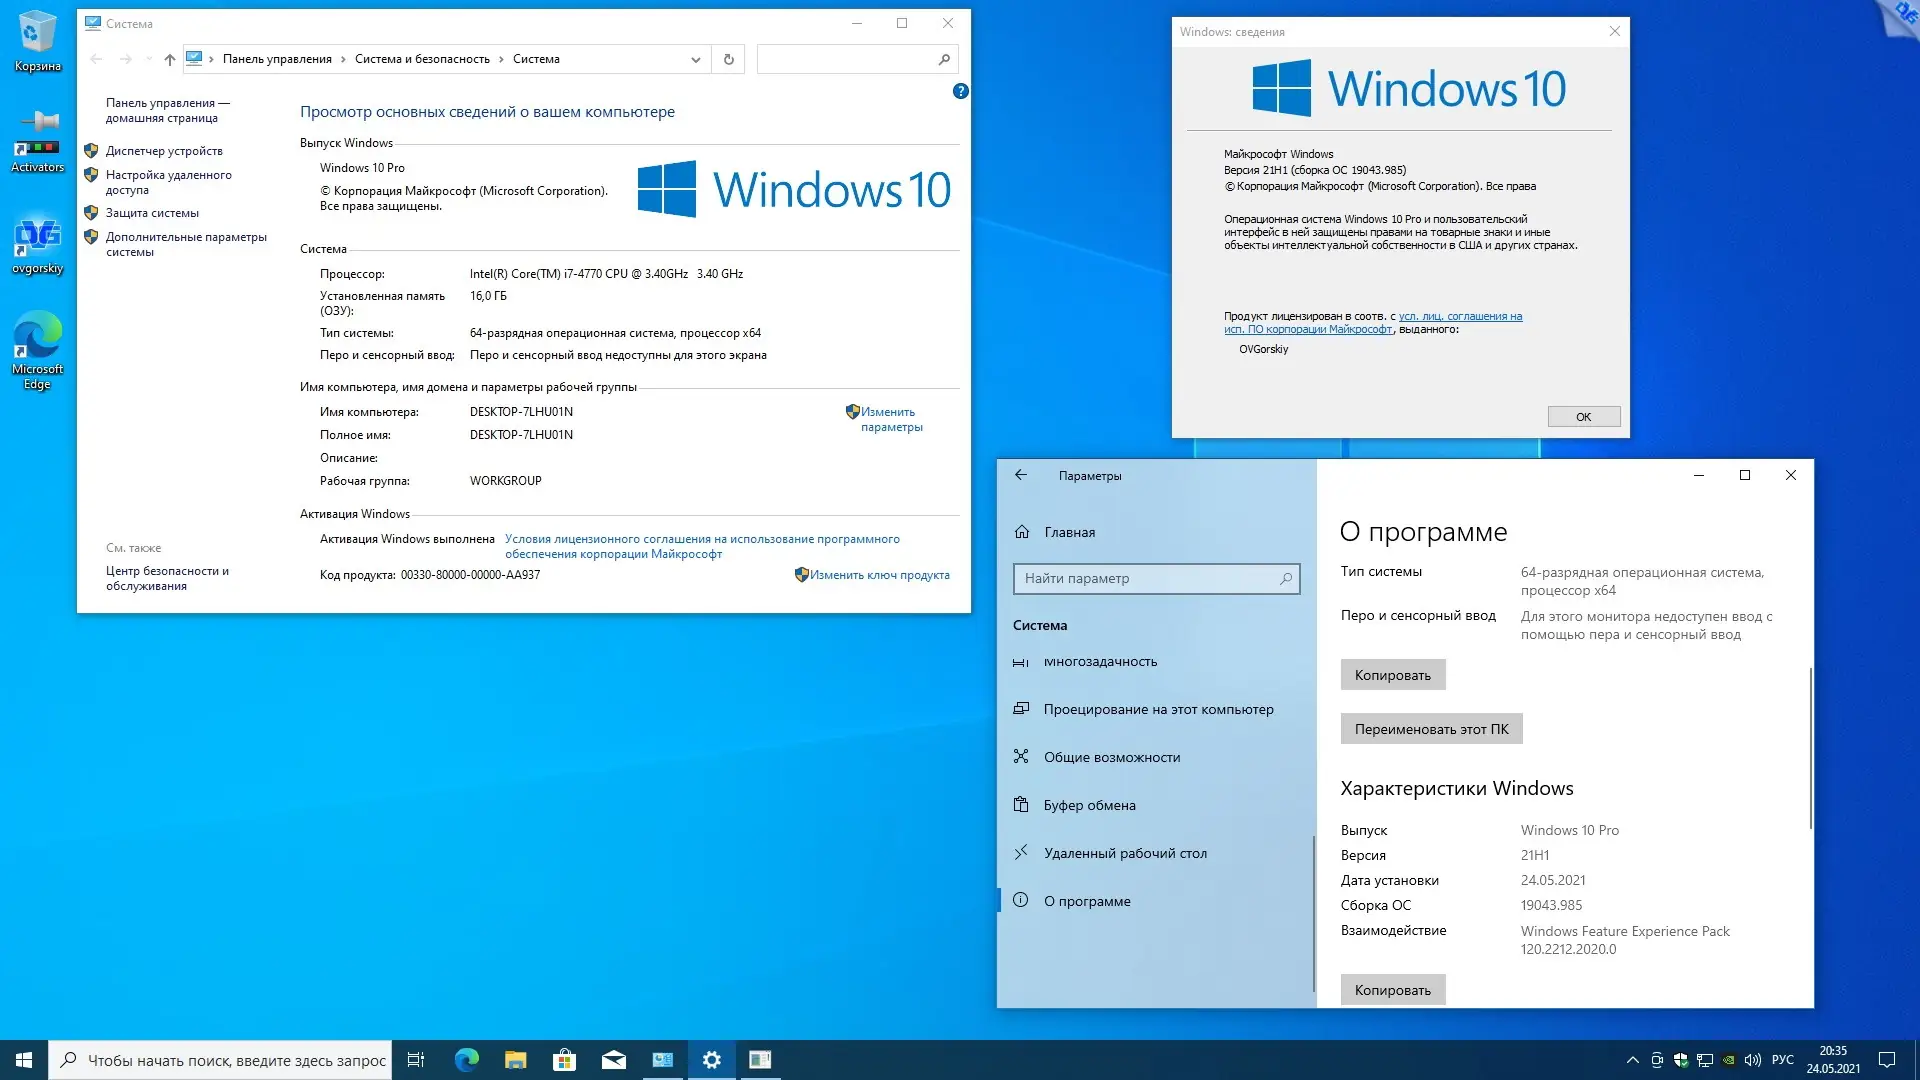This screenshot has width=1920, height=1080.
Task: Select Буфер обмена in settings sidebar
Action: tap(1089, 805)
